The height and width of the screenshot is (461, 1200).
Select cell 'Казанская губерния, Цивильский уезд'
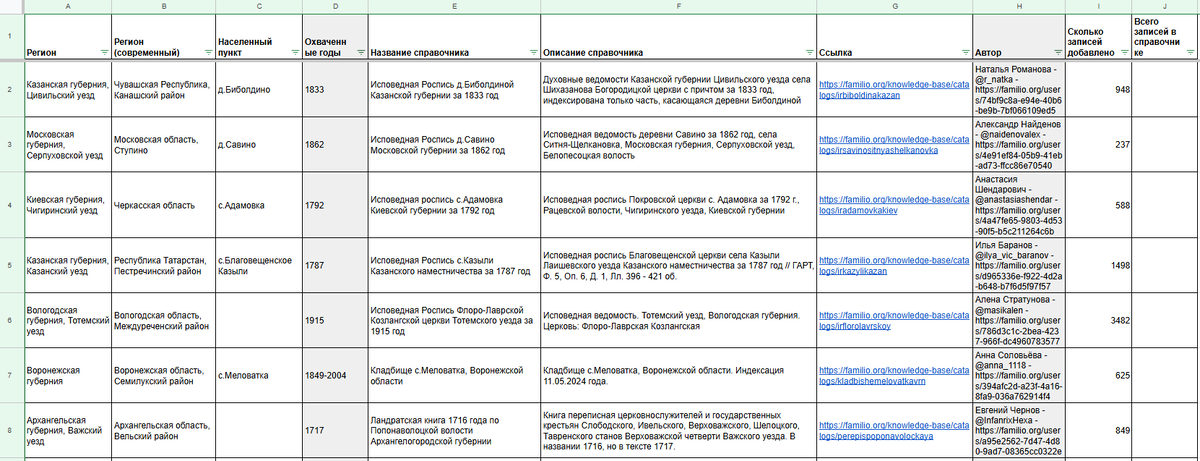pos(67,89)
